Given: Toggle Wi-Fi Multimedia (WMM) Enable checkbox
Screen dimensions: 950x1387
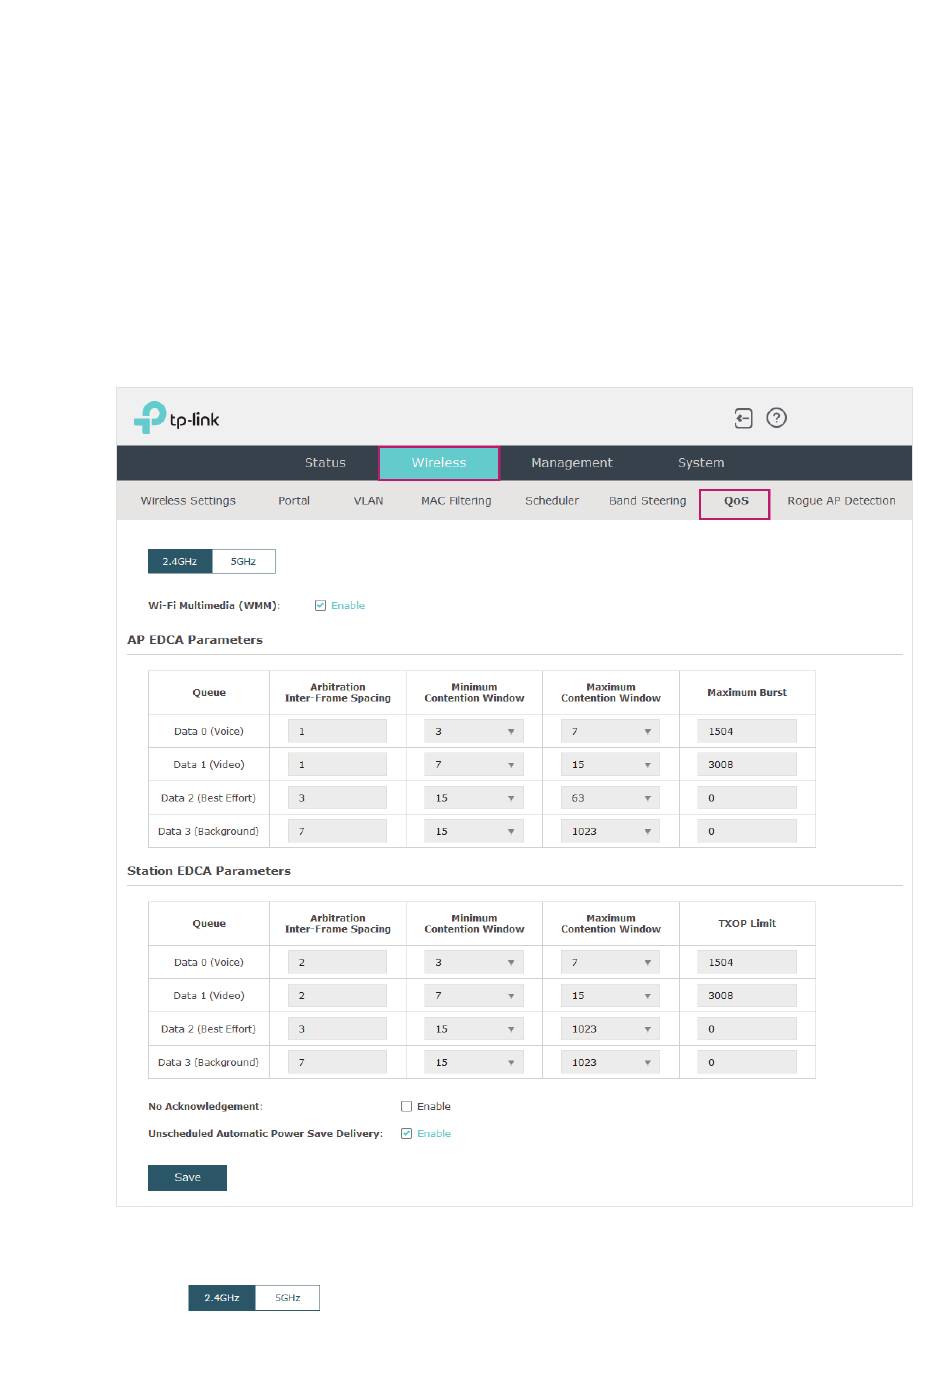Looking at the screenshot, I should (320, 605).
